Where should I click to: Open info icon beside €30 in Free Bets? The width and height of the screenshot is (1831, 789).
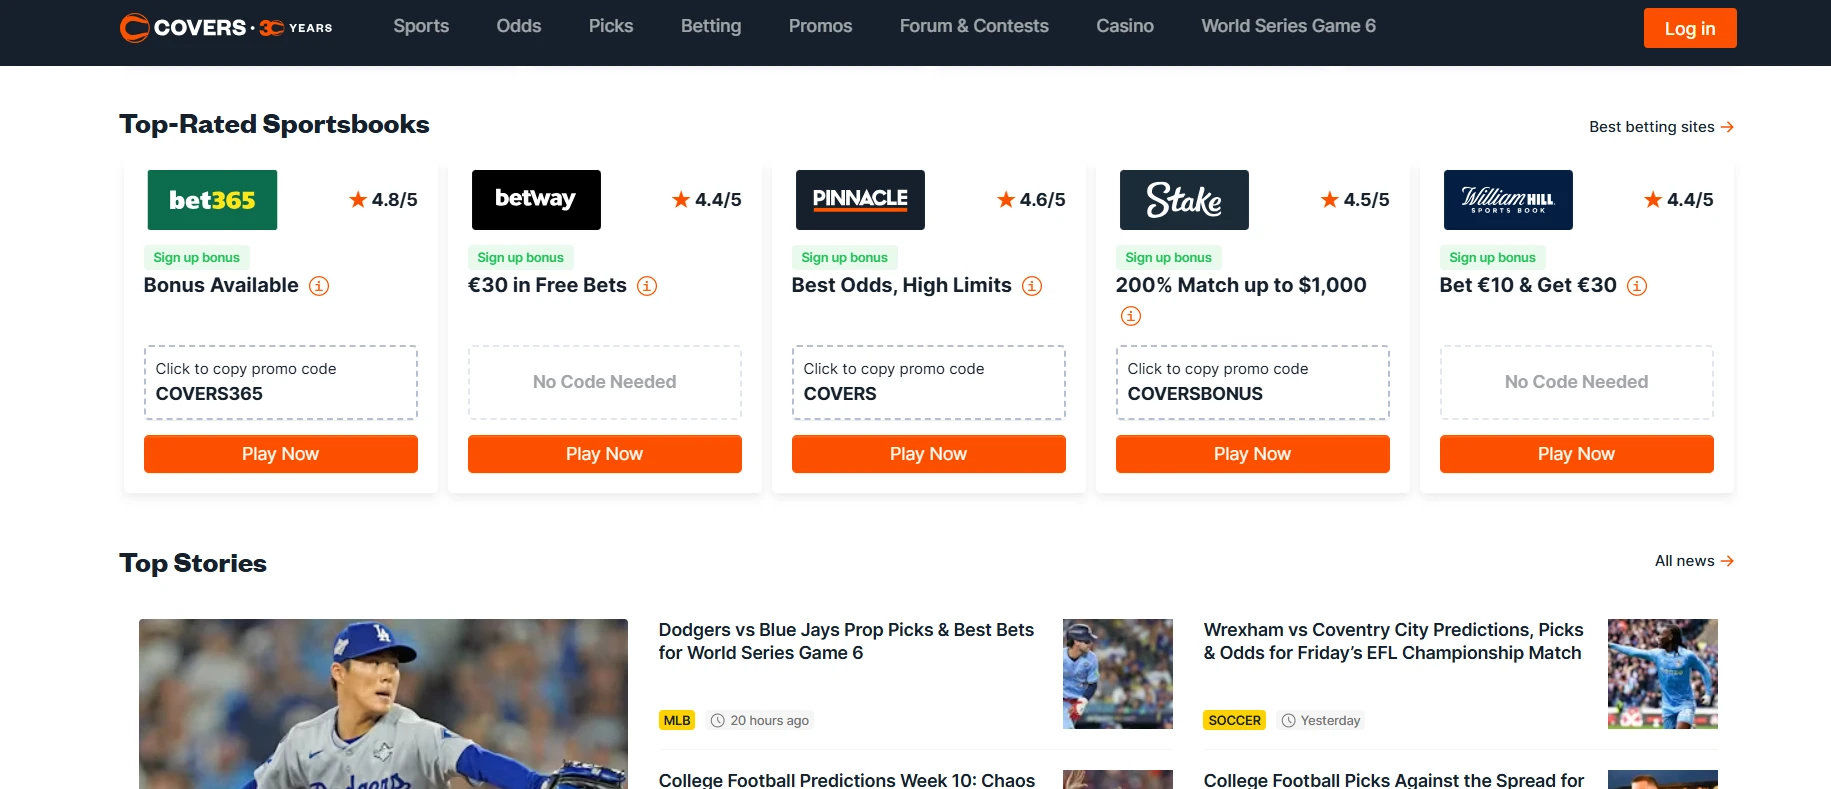pos(647,286)
